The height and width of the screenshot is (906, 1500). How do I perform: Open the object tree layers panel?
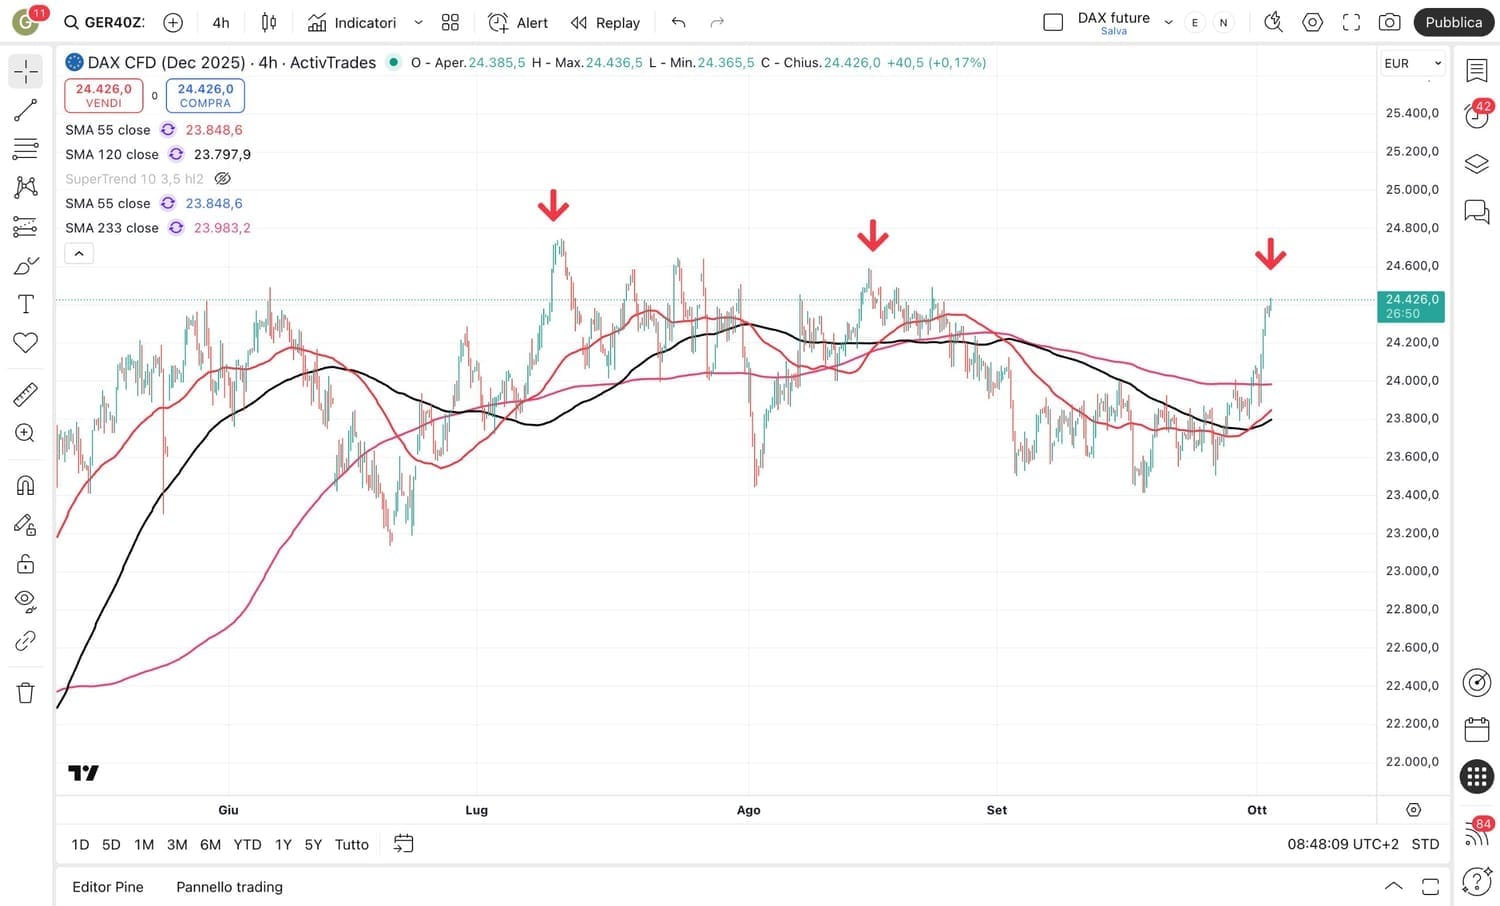[x=1477, y=164]
